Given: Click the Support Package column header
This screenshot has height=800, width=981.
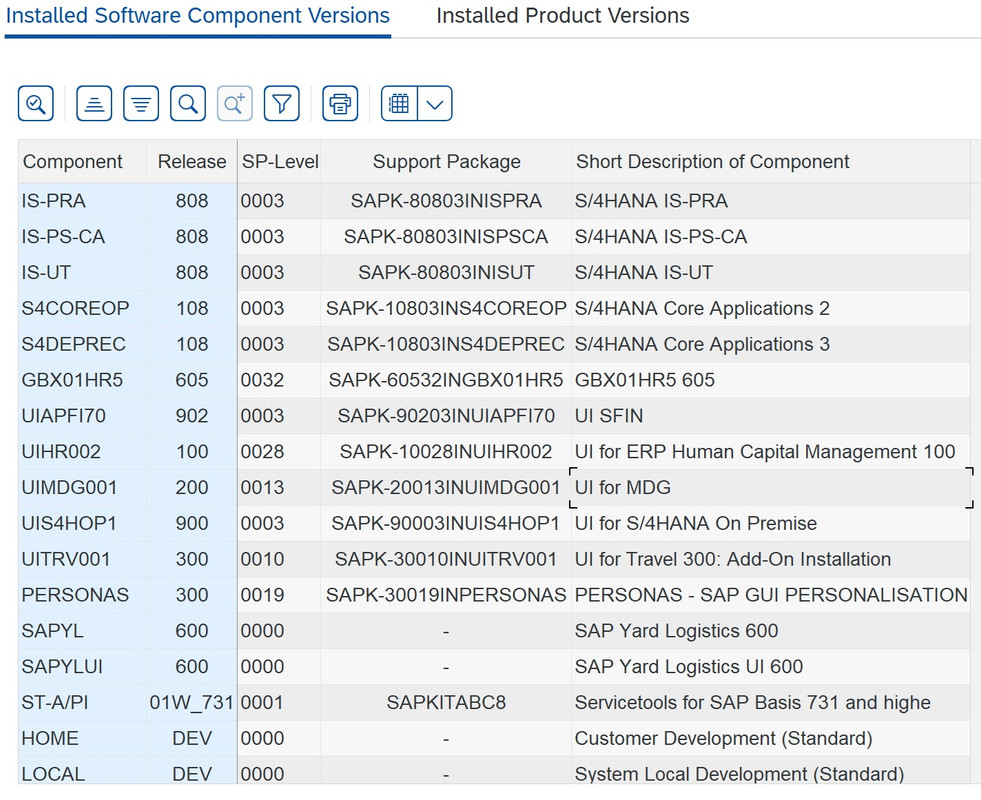Looking at the screenshot, I should [446, 161].
